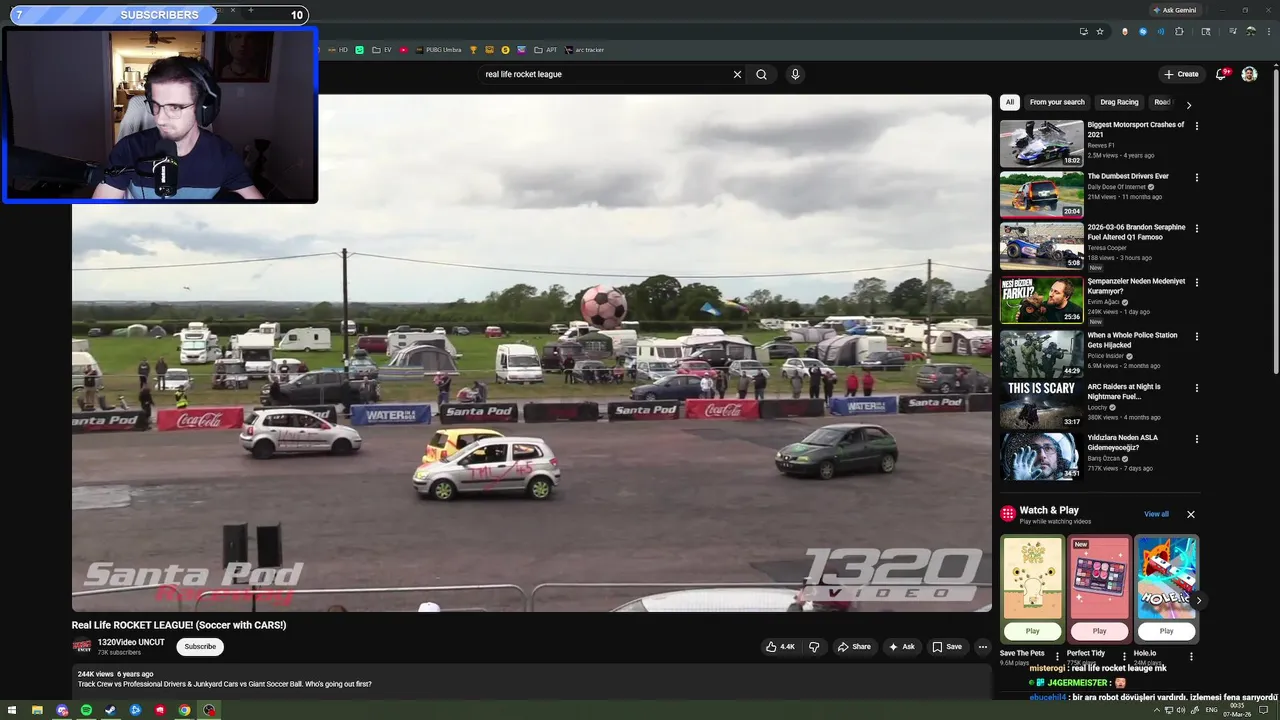This screenshot has height=720, width=1280.
Task: Open Biggest Motorsport Crashes of 2021 thumbnail
Action: [1042, 144]
